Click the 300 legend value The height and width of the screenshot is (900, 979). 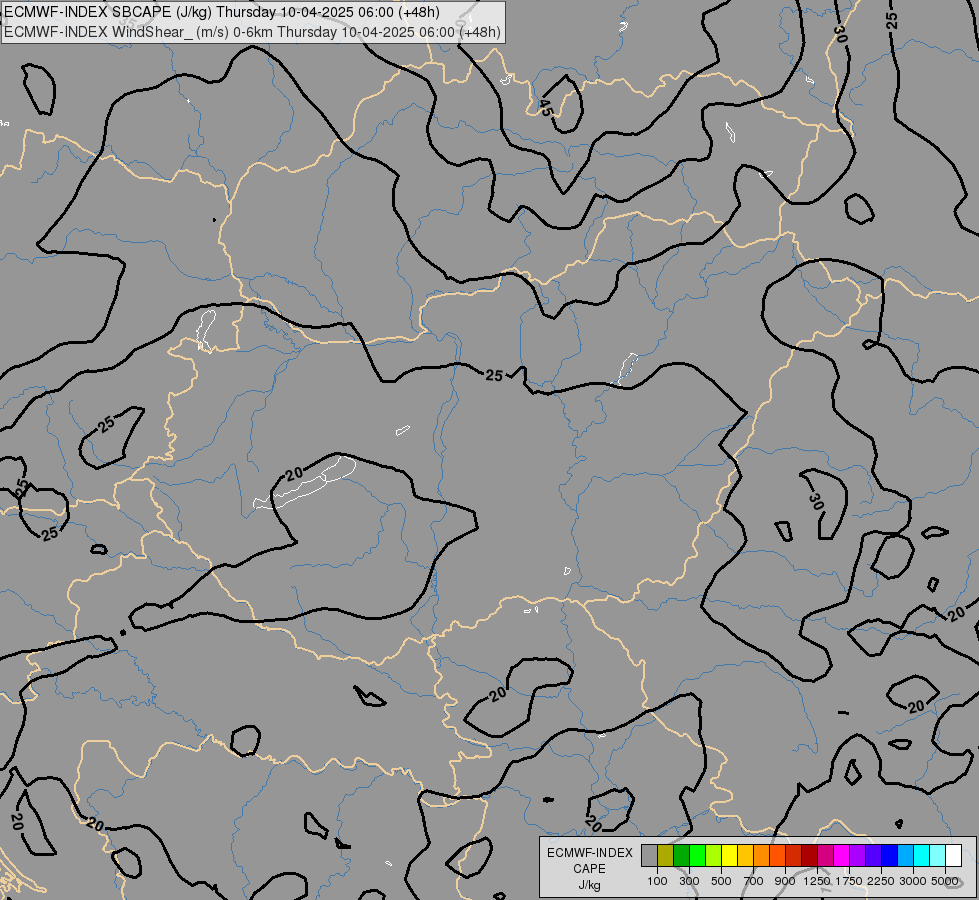pyautogui.click(x=689, y=881)
